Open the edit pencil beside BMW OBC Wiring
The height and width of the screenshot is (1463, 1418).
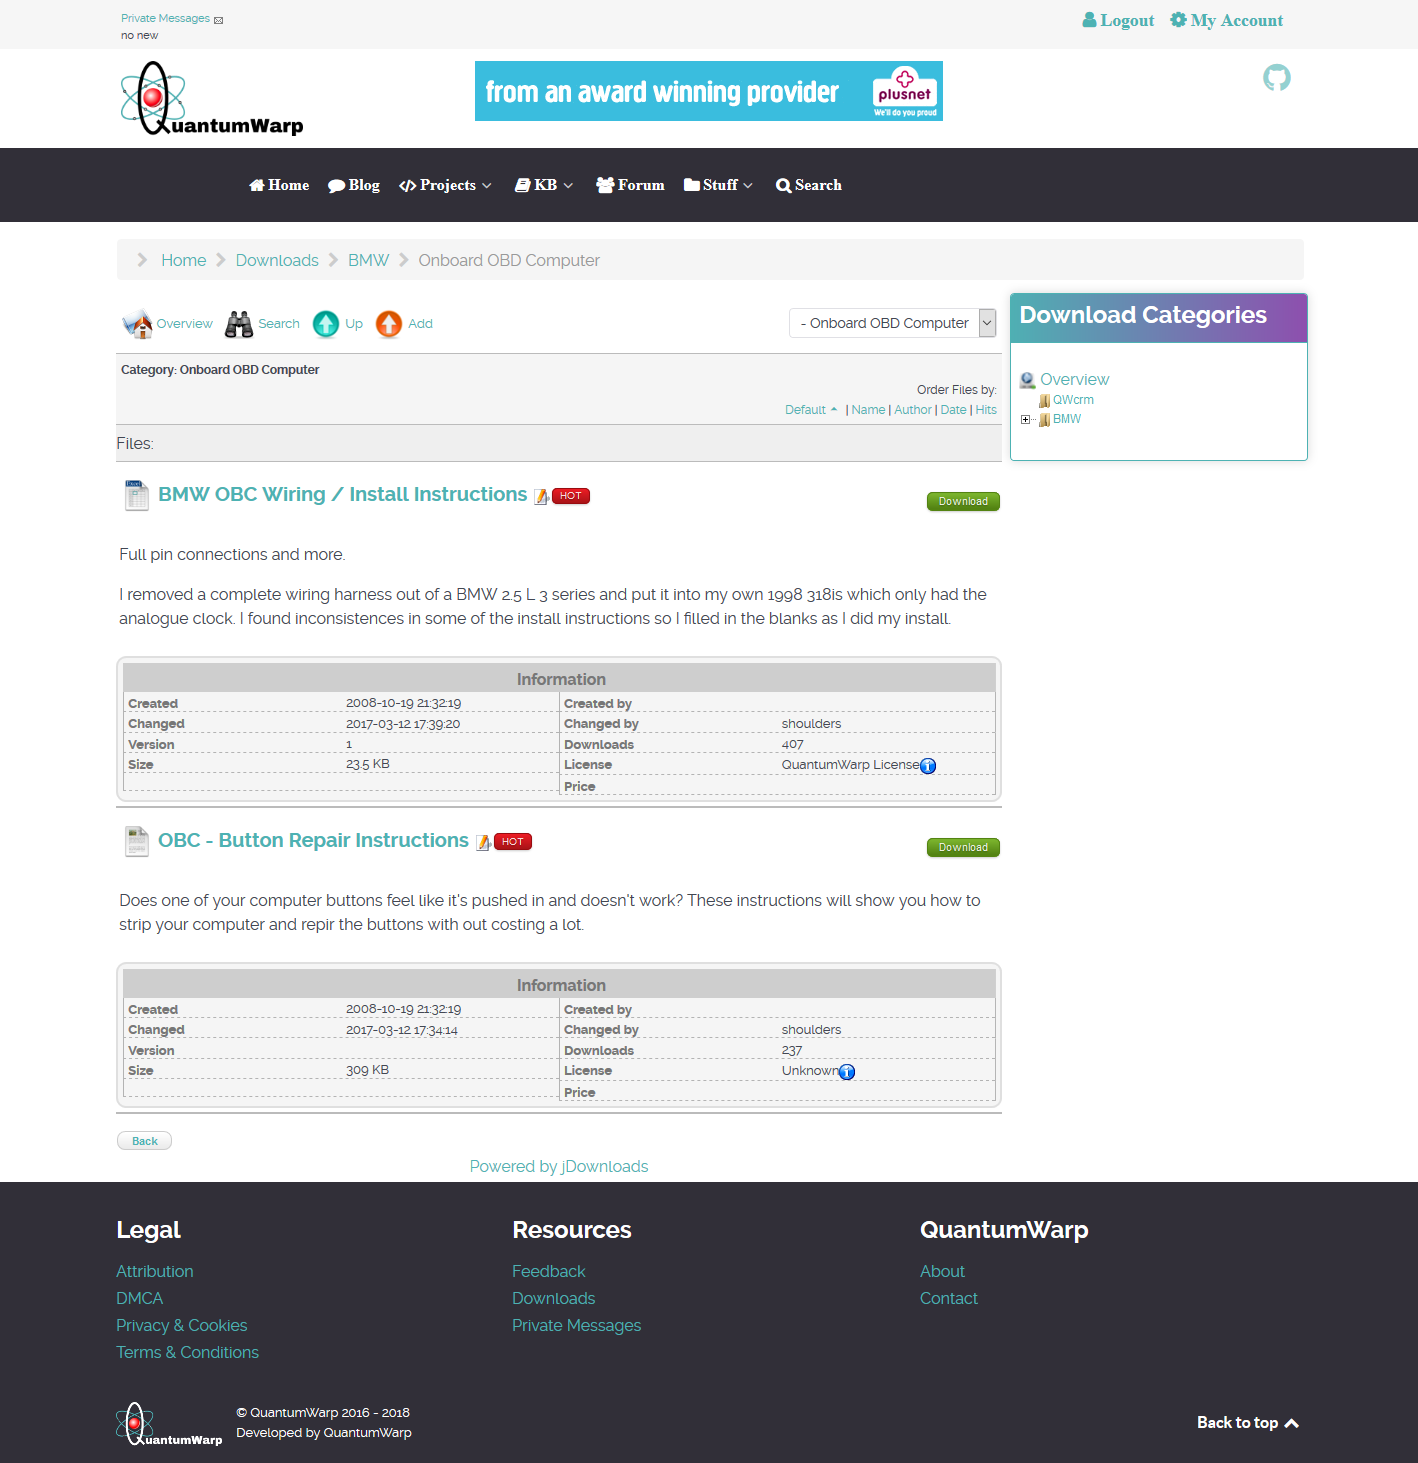(541, 494)
